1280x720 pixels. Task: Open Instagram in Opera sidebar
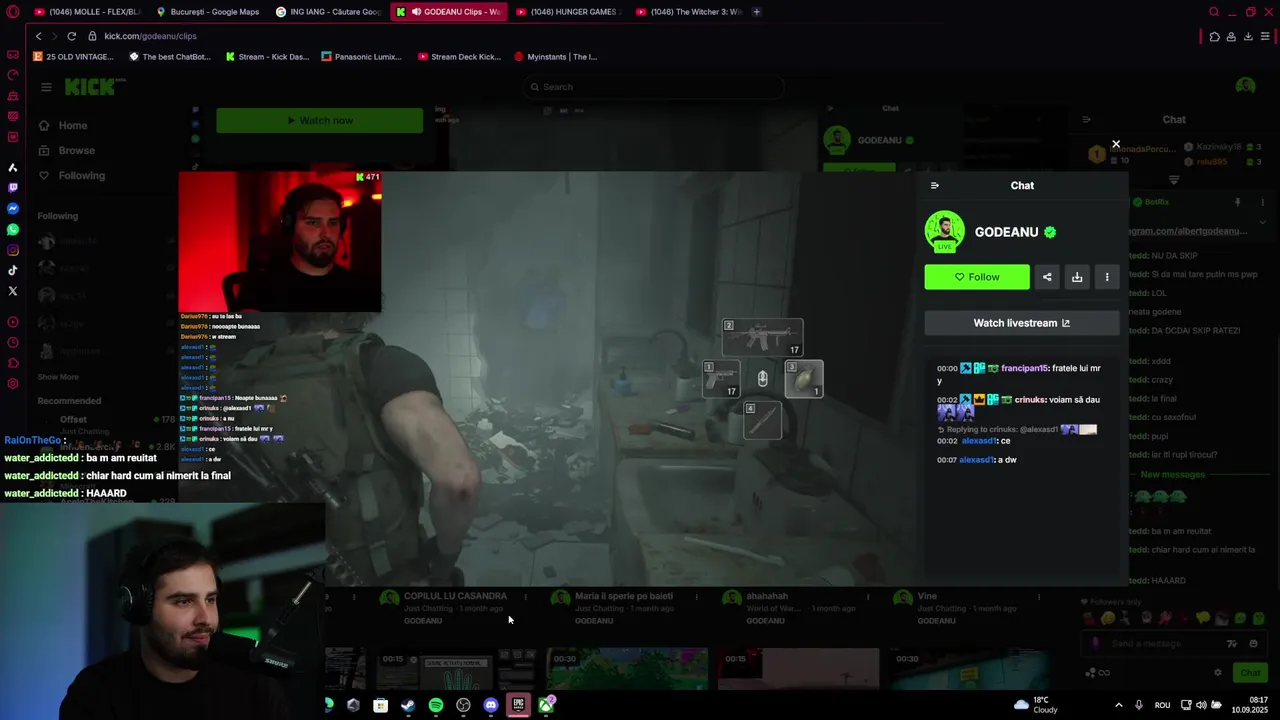tap(13, 250)
